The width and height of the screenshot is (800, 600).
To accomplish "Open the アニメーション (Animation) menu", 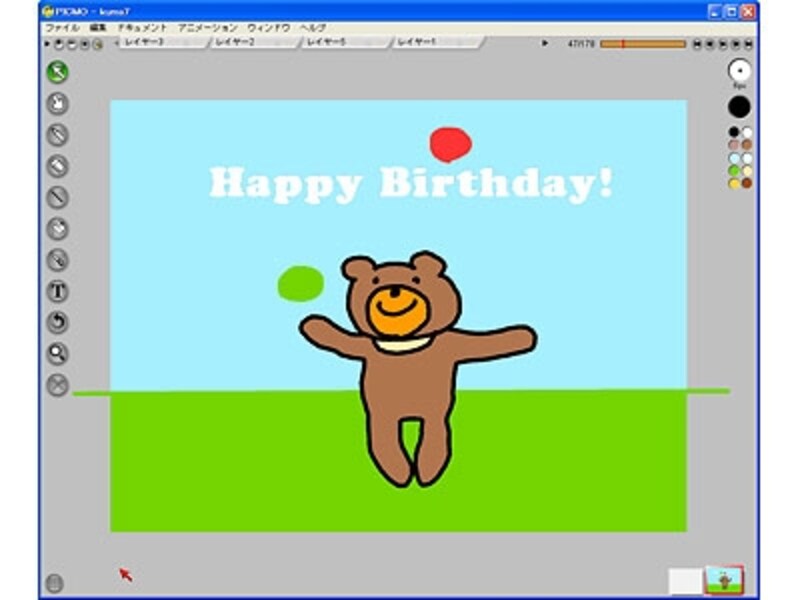I will click(208, 28).
